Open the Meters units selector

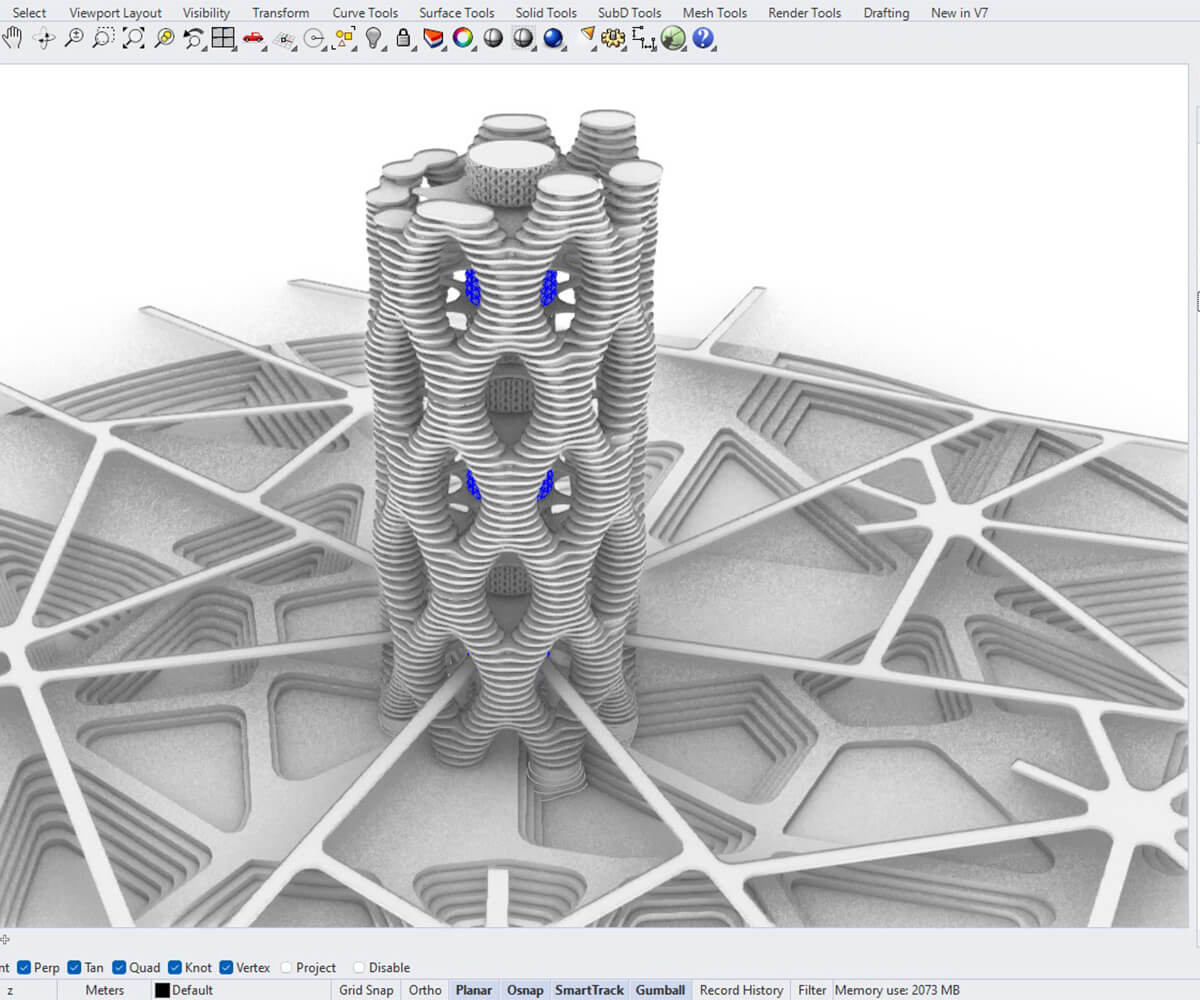click(105, 989)
